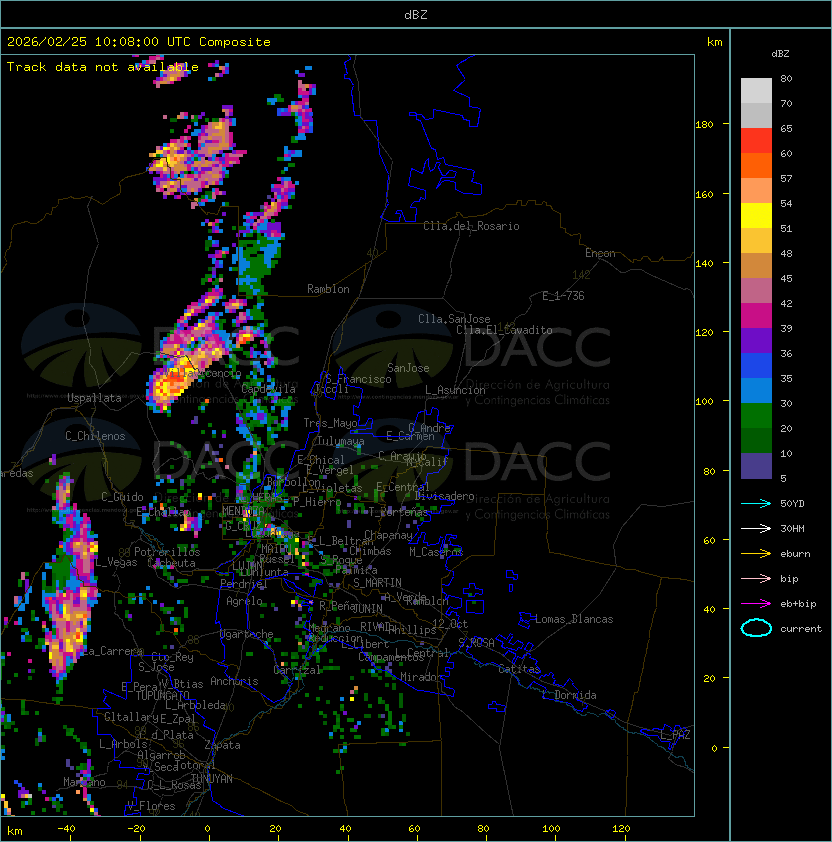Pick the light gray 70–80 dBZ swatch
This screenshot has height=842, width=832.
click(x=756, y=90)
